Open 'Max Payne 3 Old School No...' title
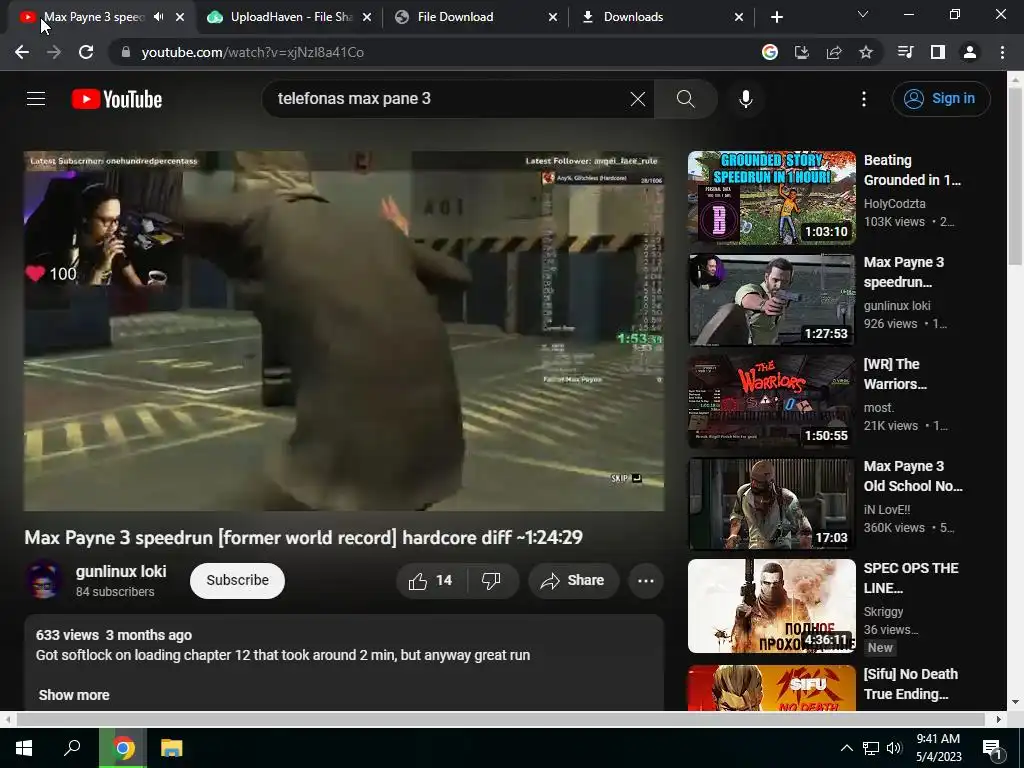1024x768 pixels. (913, 475)
